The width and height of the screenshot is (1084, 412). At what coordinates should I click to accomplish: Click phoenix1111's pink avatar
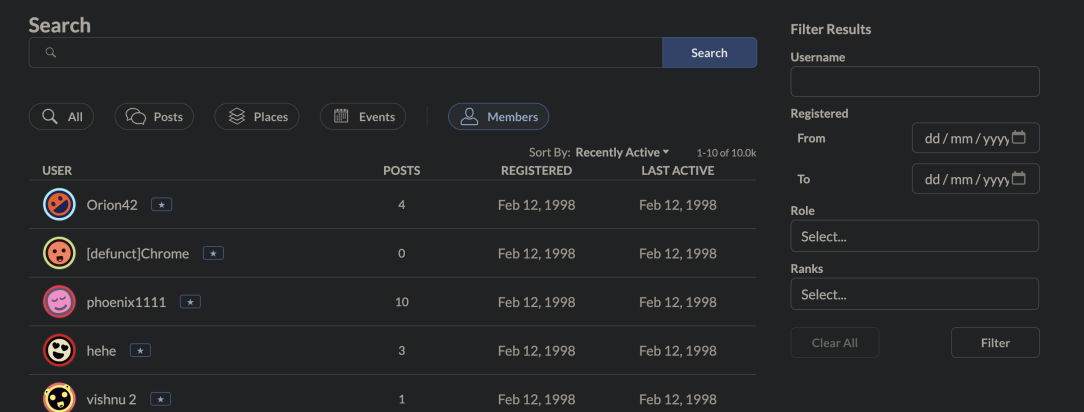click(60, 301)
